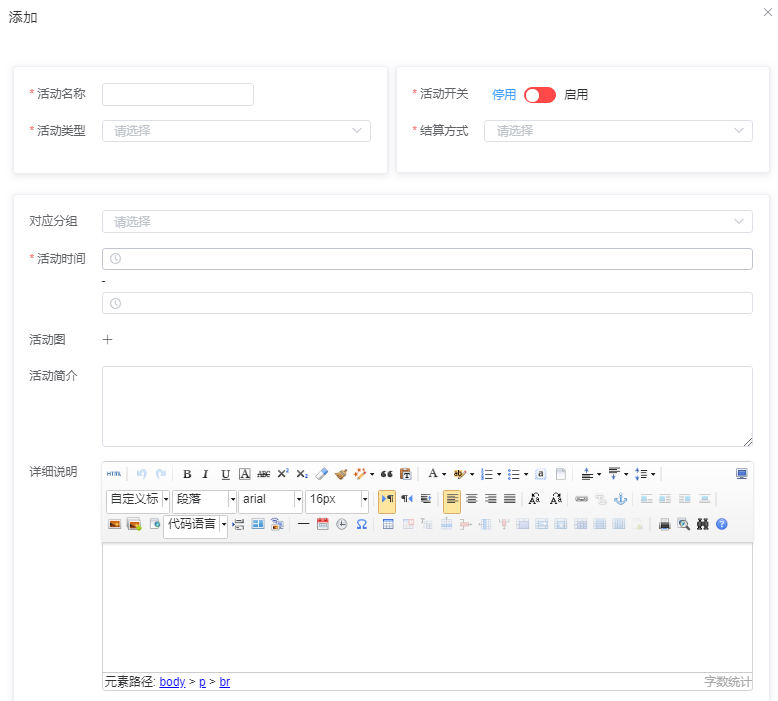The width and height of the screenshot is (778, 701).
Task: Open the 自定义标题 dropdown
Action: 138,500
